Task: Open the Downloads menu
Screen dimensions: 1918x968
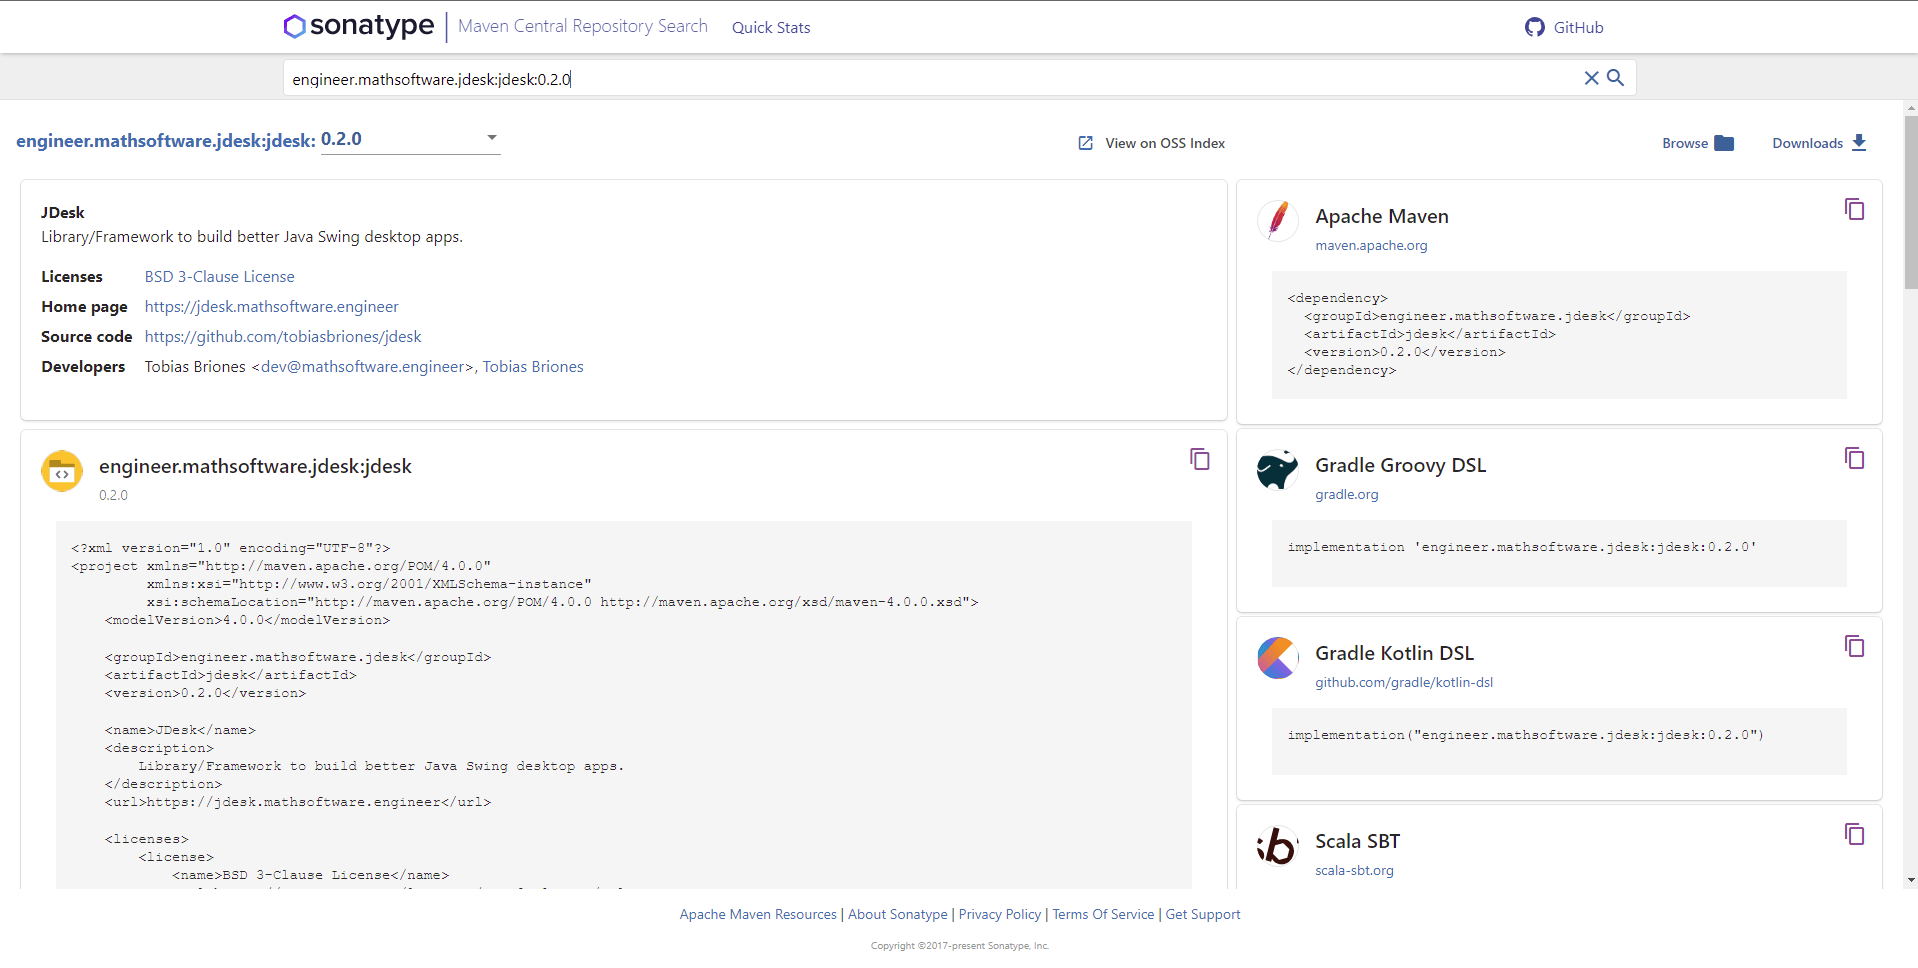Action: (x=1807, y=143)
